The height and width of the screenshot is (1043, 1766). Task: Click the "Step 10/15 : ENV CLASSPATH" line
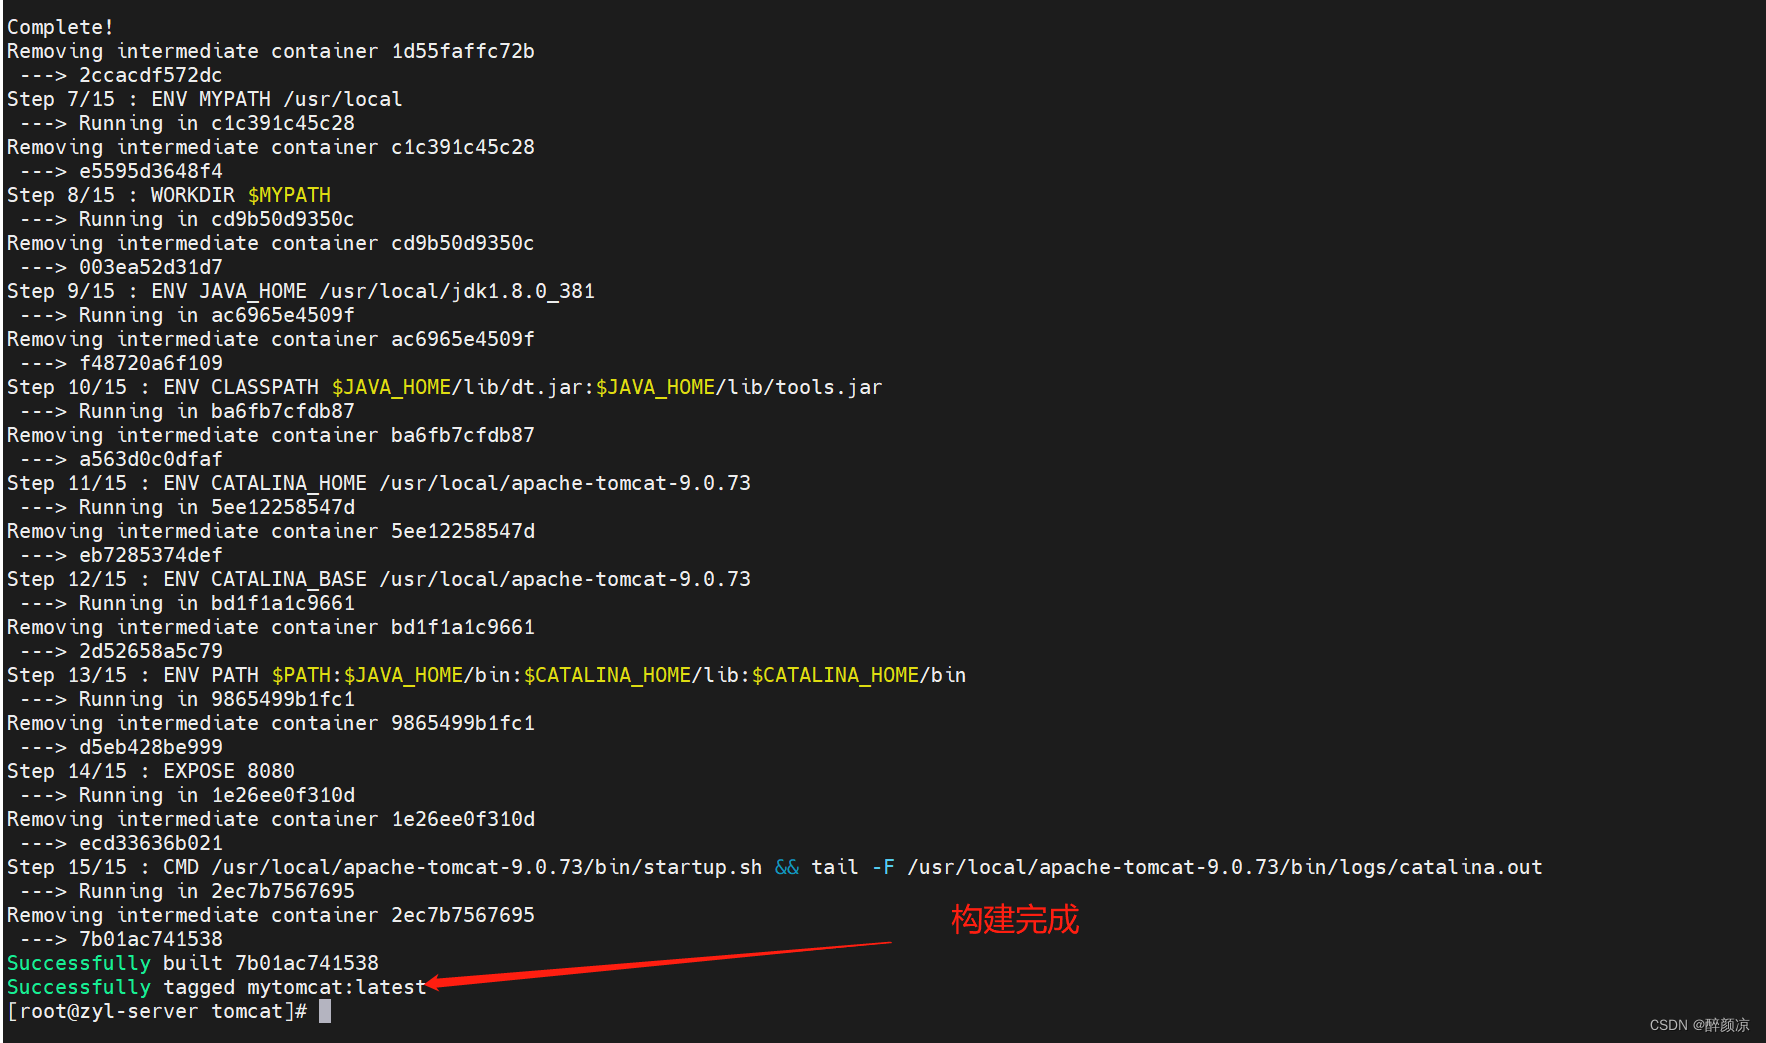445,387
